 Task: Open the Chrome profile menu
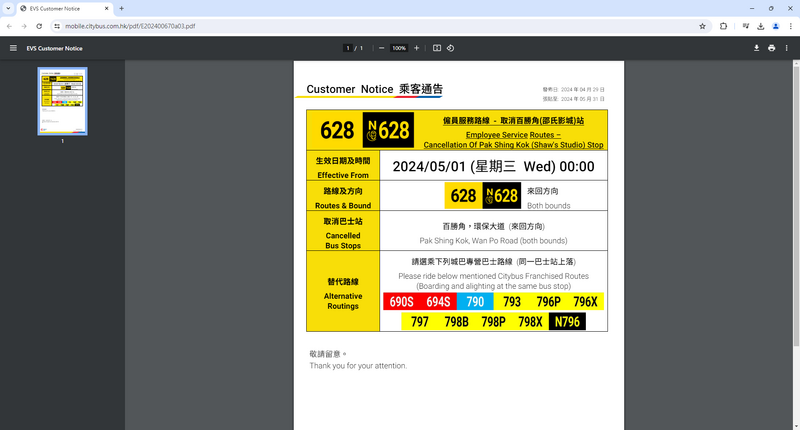tap(775, 26)
